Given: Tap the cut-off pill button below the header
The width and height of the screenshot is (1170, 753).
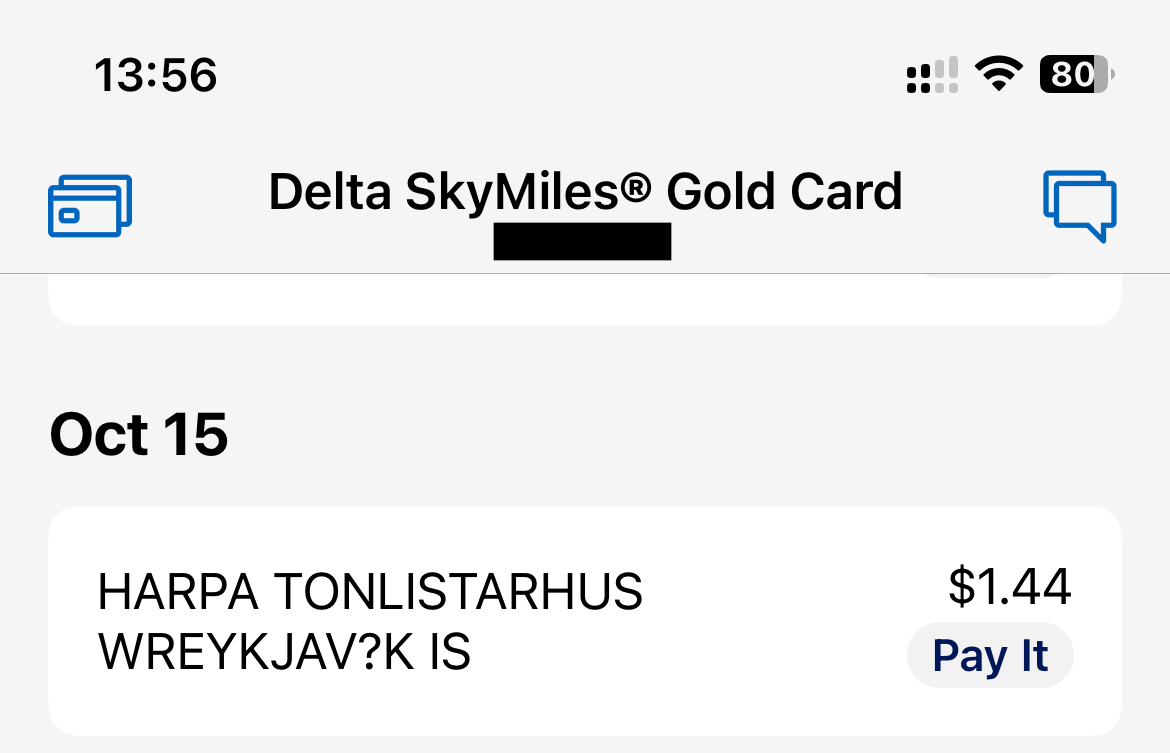Looking at the screenshot, I should tap(988, 274).
